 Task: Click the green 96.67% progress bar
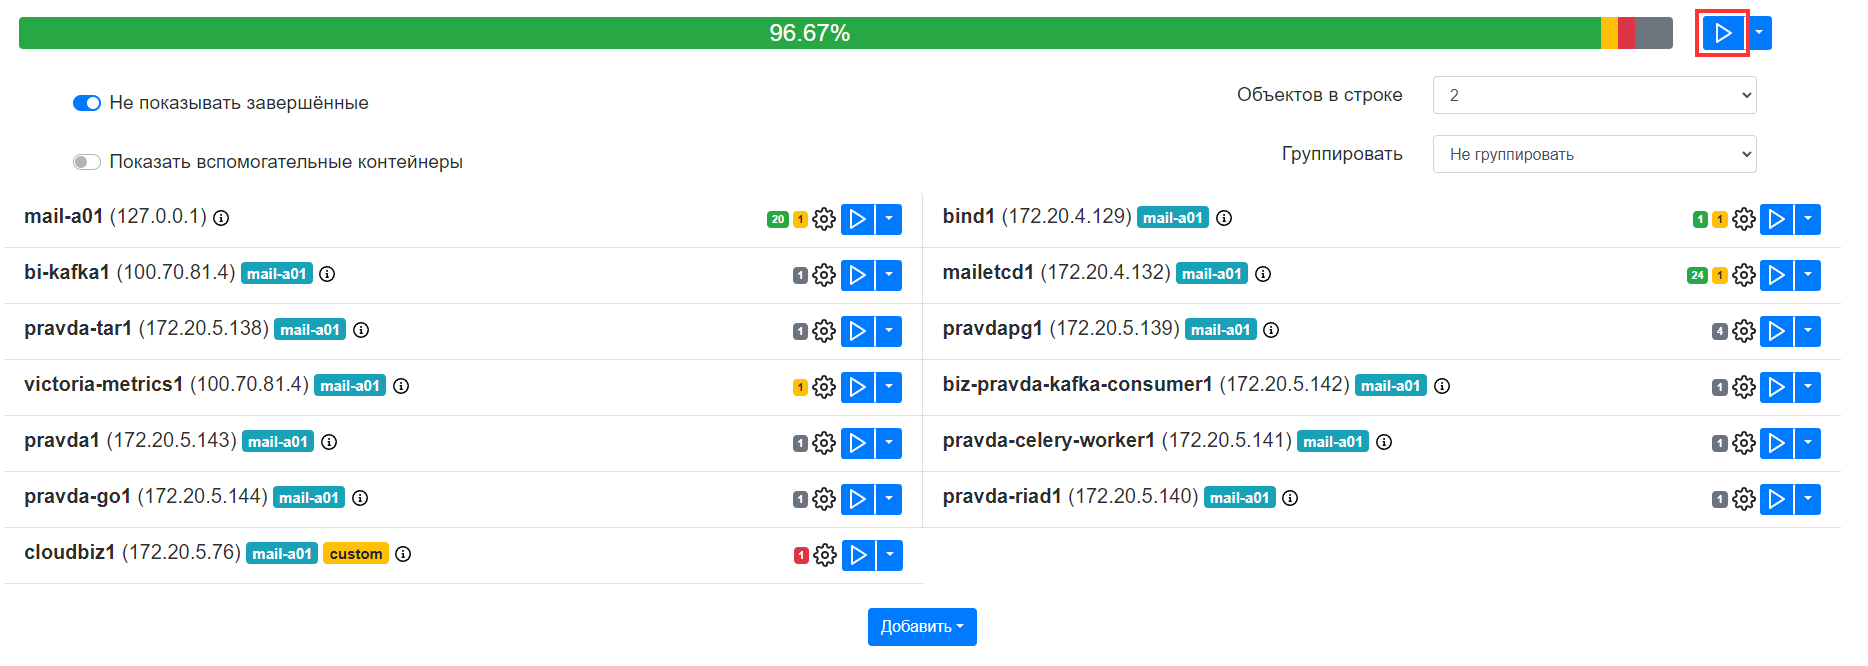click(x=809, y=33)
